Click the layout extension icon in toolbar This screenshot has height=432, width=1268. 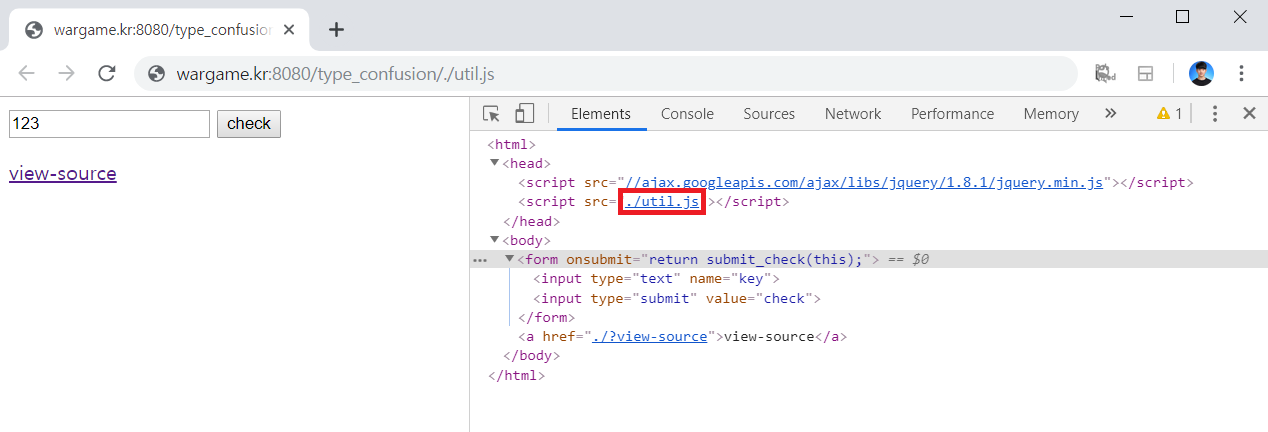pyautogui.click(x=1146, y=73)
